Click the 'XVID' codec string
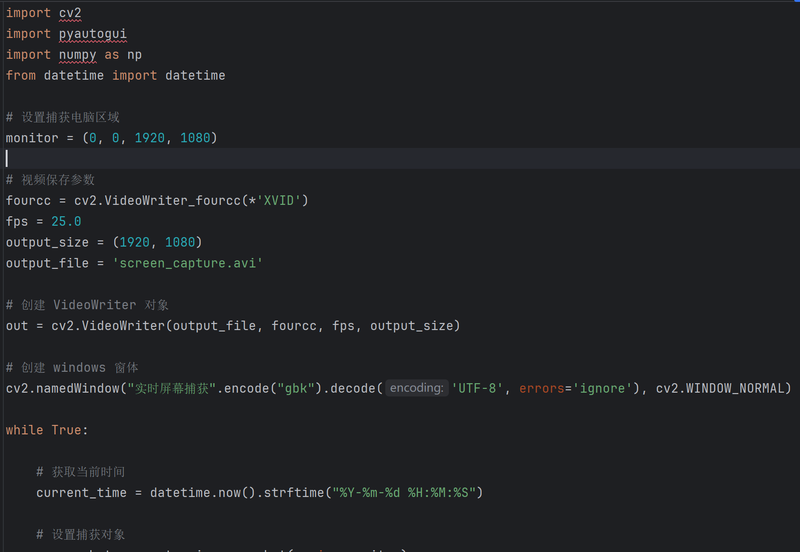This screenshot has width=800, height=552. tap(282, 200)
